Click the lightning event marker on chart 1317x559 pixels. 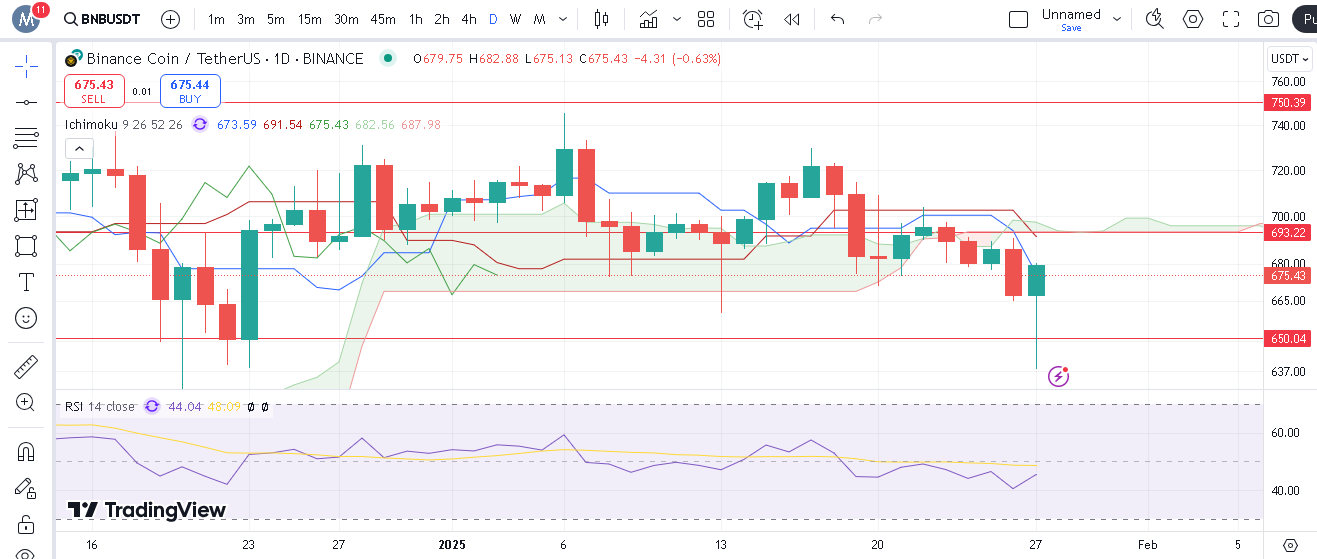[x=1058, y=376]
